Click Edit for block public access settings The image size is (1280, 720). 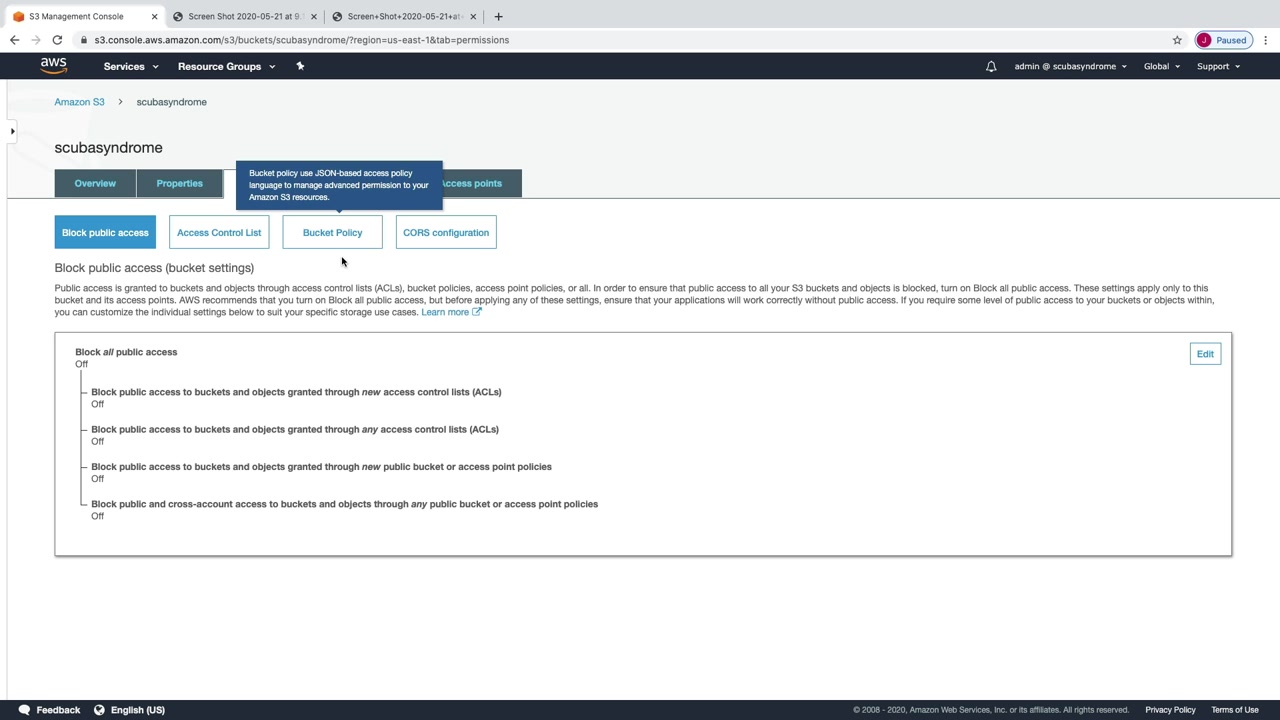(1205, 354)
